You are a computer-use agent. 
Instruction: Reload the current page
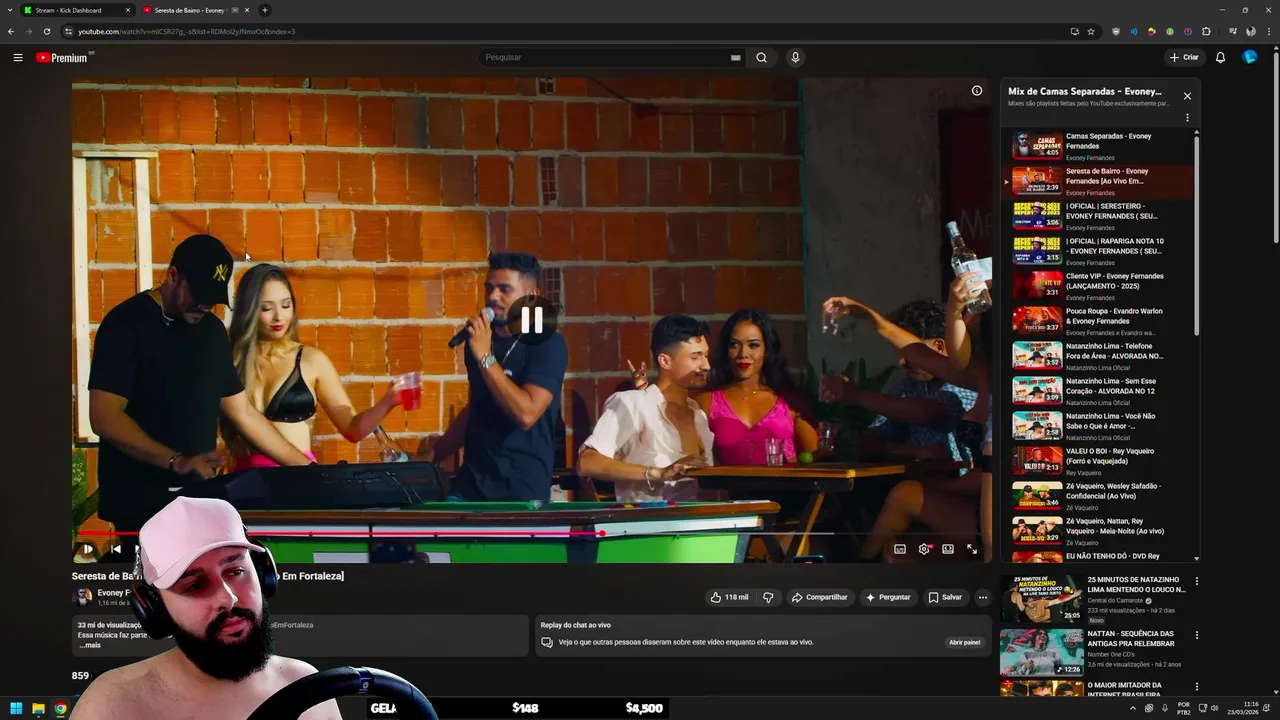coord(46,31)
